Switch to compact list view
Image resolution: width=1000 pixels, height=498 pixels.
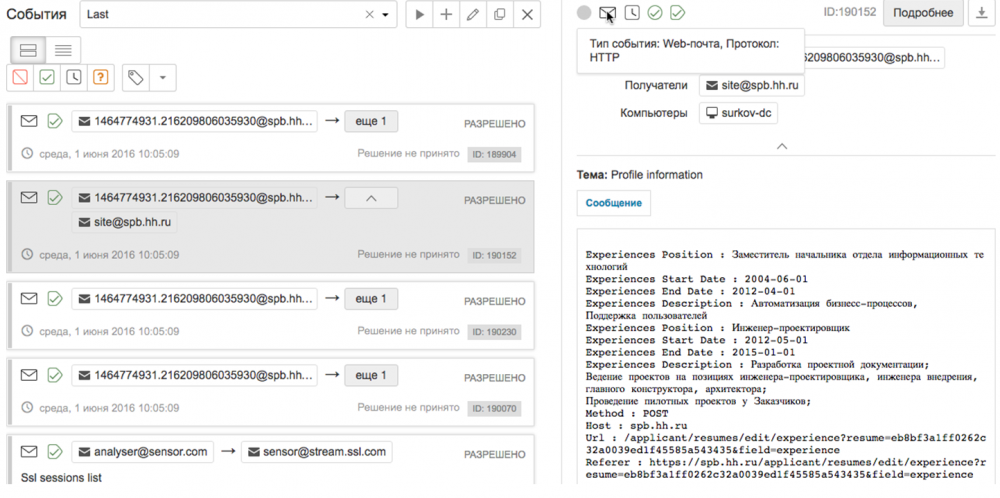[x=63, y=50]
